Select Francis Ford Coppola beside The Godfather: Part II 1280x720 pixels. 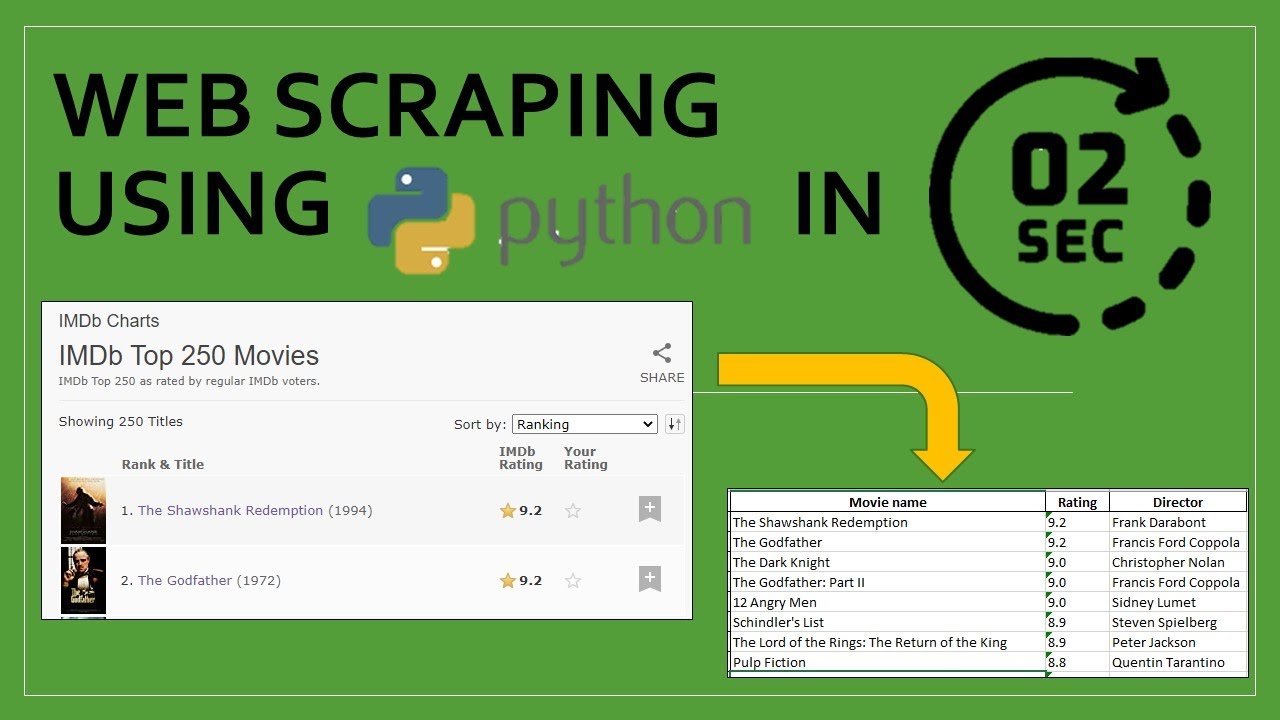1178,582
